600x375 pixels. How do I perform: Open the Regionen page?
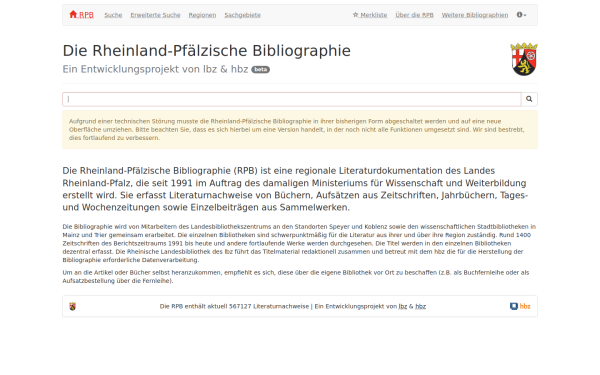pos(202,15)
